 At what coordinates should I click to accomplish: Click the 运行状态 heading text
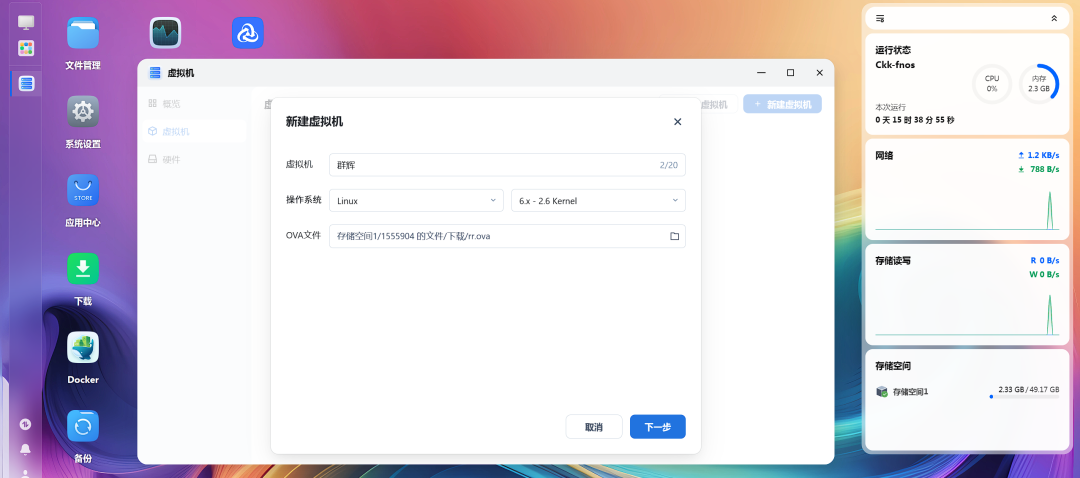tap(893, 50)
